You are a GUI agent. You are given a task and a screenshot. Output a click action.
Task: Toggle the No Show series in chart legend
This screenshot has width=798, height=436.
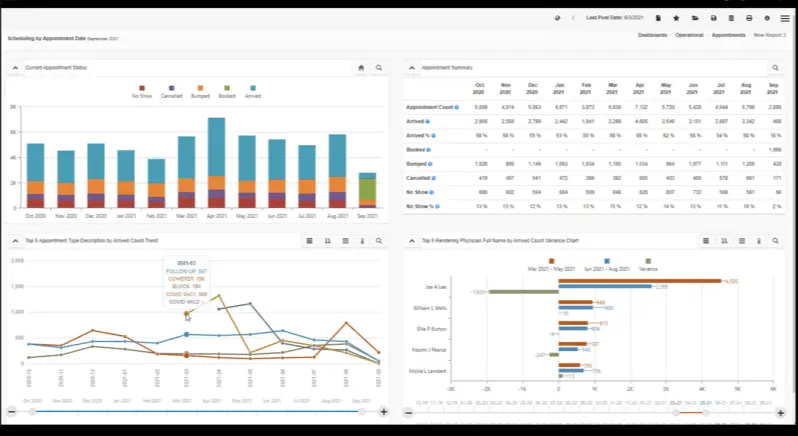pyautogui.click(x=143, y=91)
